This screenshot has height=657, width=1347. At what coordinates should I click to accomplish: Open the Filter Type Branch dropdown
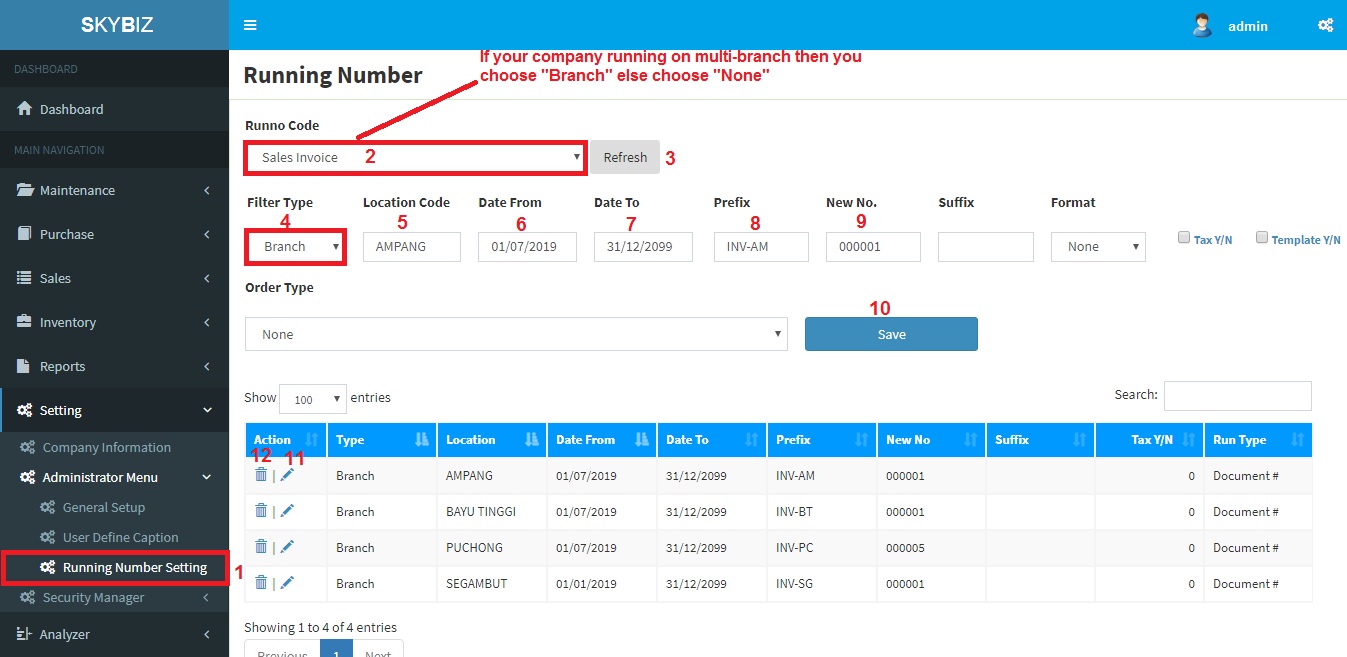pos(296,247)
